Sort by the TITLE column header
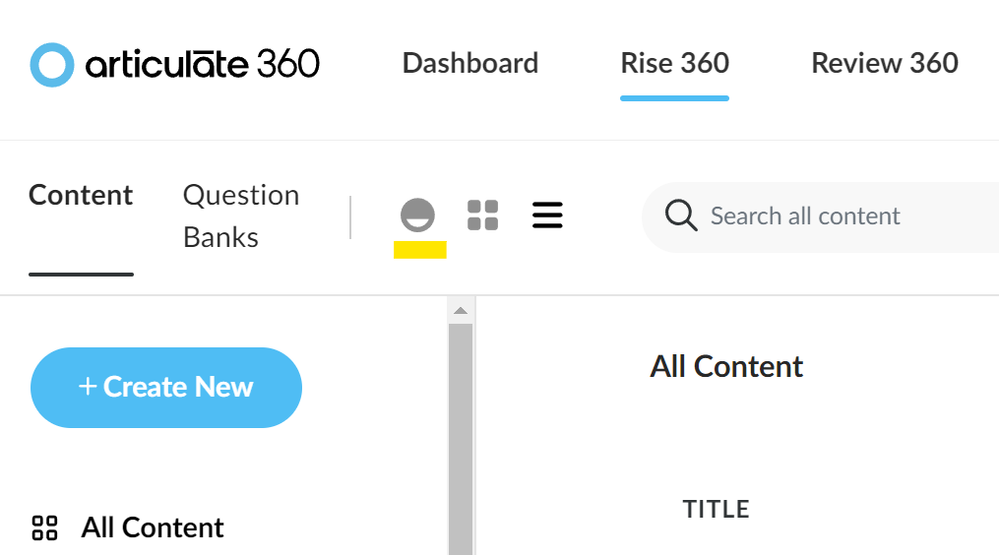 point(716,509)
